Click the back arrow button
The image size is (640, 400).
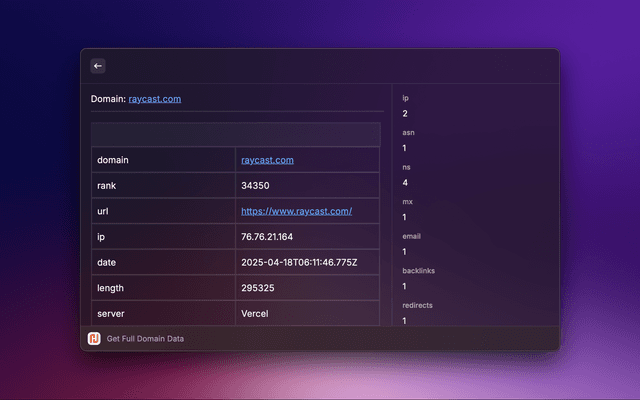98,66
